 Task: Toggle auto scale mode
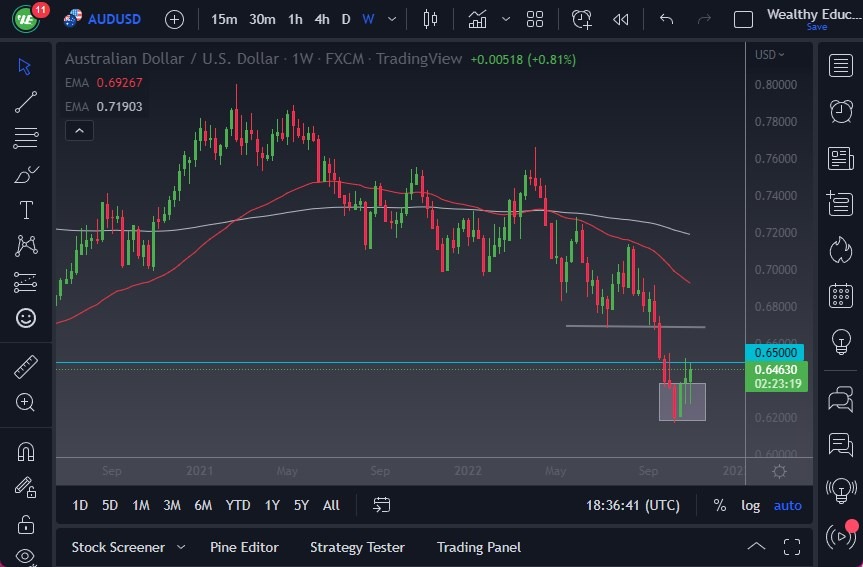point(787,505)
